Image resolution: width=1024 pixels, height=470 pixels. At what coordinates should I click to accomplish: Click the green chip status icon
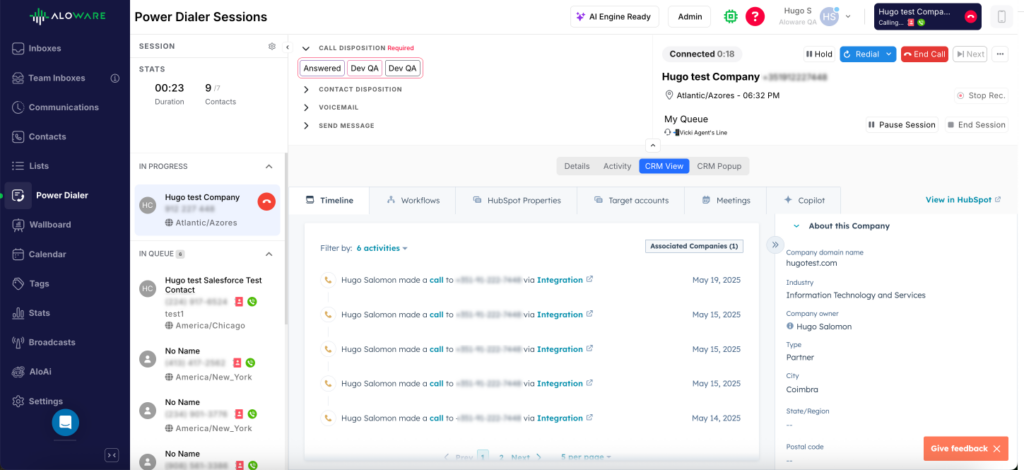point(730,17)
